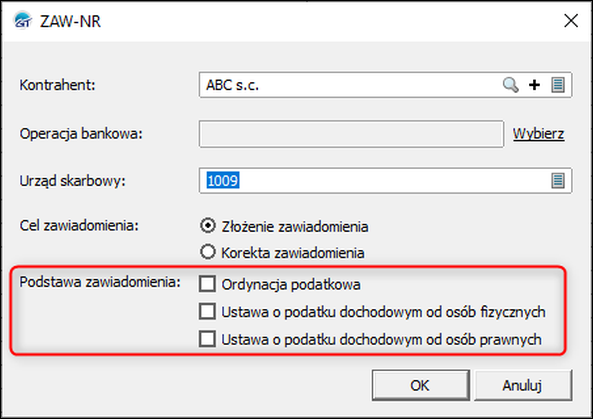Select the Złożenie zawiadomienia radio option
The height and width of the screenshot is (419, 593).
tap(208, 226)
